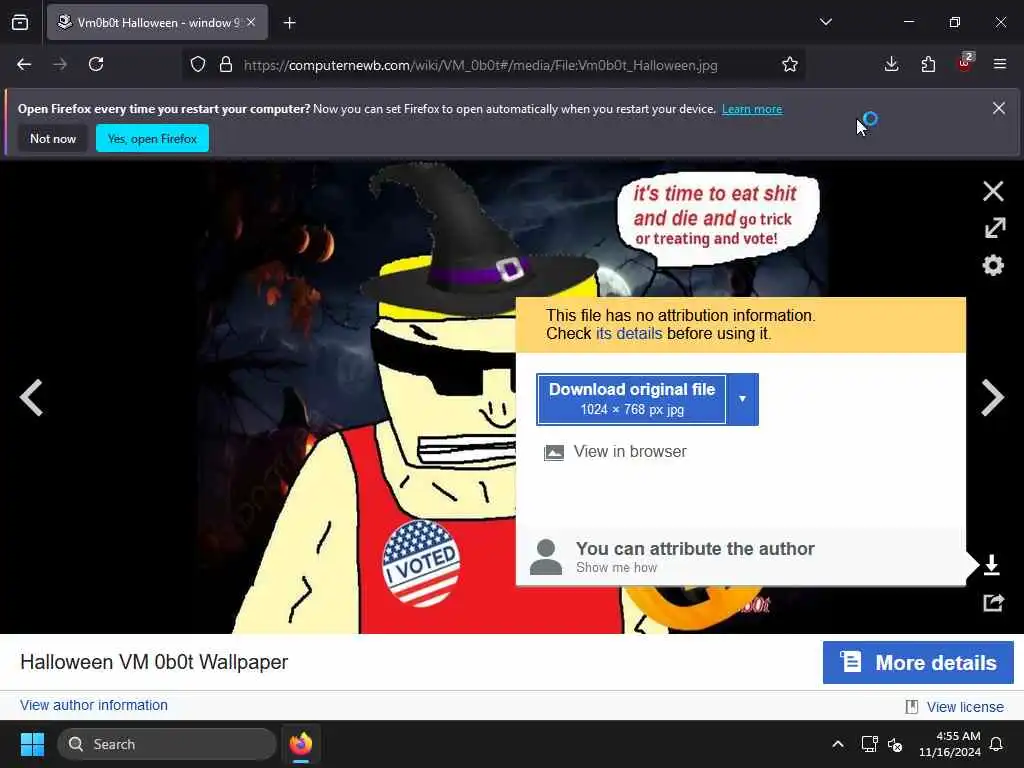
Task: Go back with browser back arrow
Action: click(24, 64)
